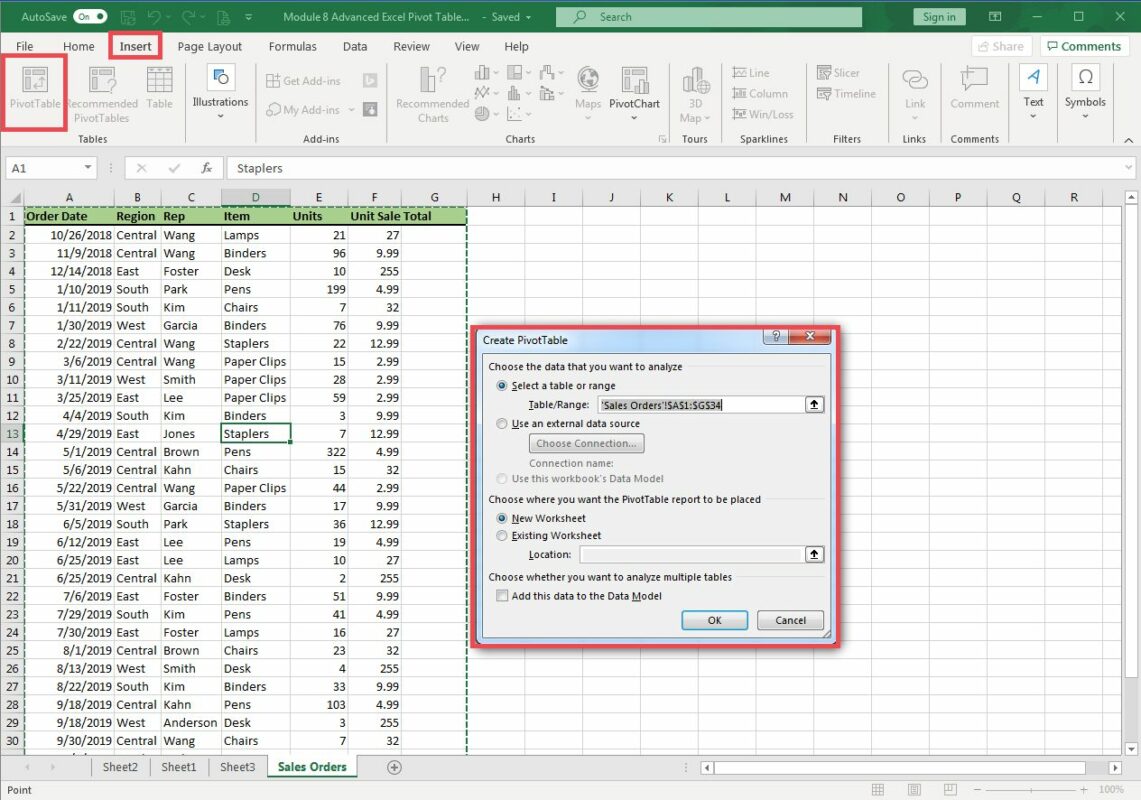
Task: Switch to the Data ribbon tab
Action: 355,46
